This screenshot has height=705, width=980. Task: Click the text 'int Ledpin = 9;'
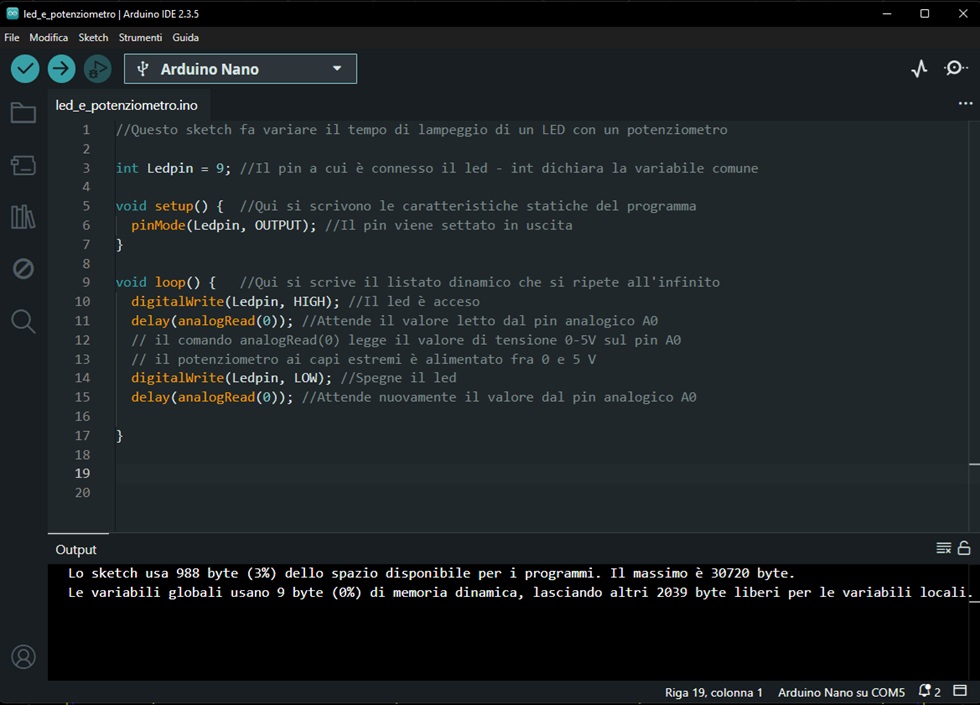173,168
